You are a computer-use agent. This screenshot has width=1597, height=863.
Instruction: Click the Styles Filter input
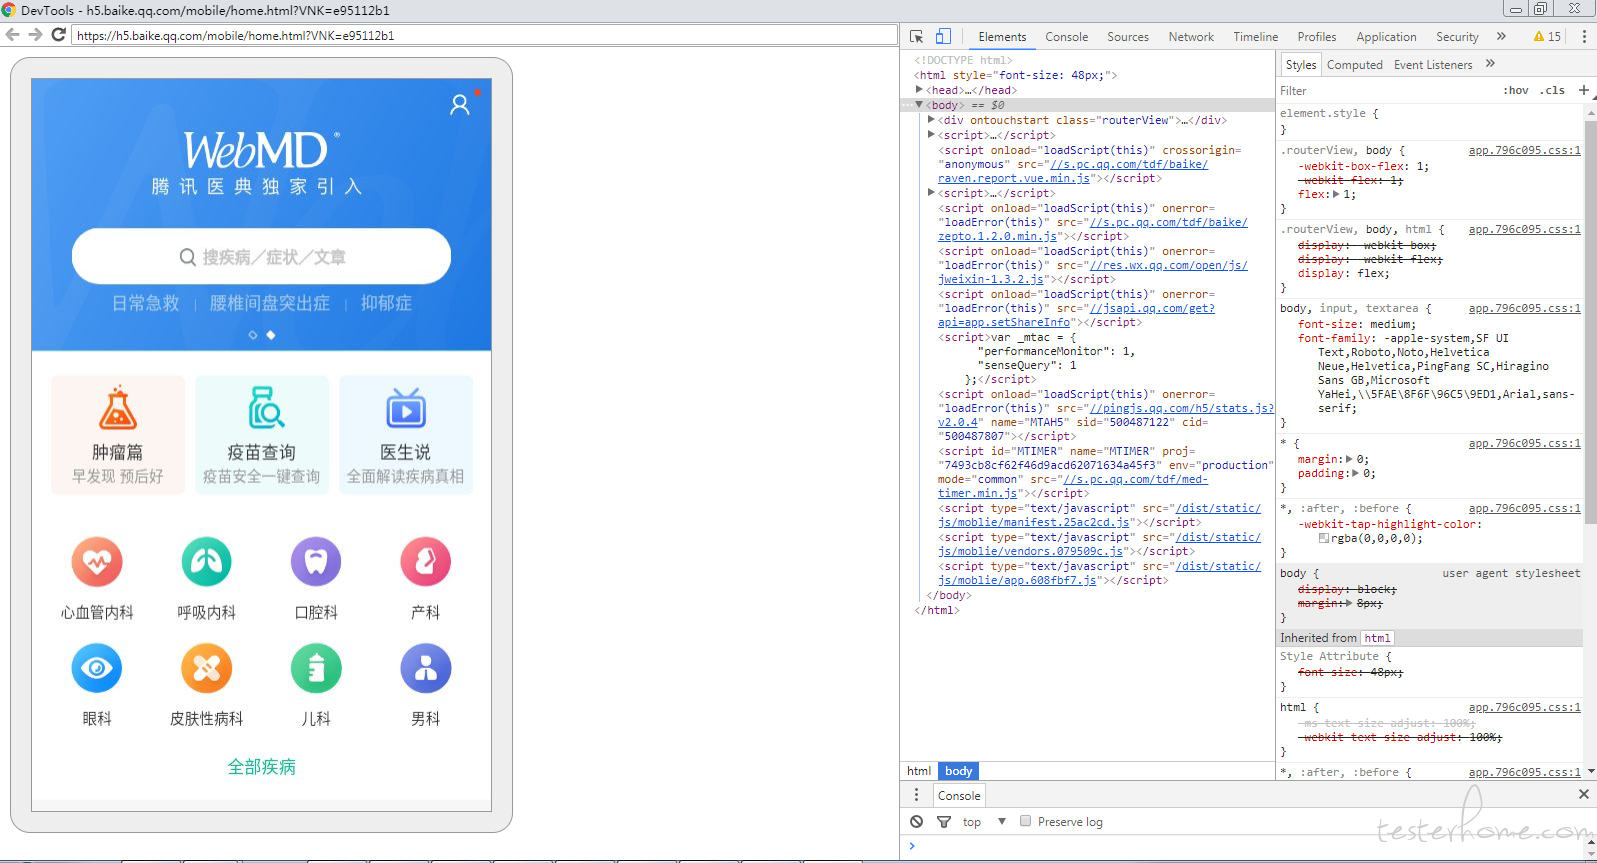(x=1385, y=90)
